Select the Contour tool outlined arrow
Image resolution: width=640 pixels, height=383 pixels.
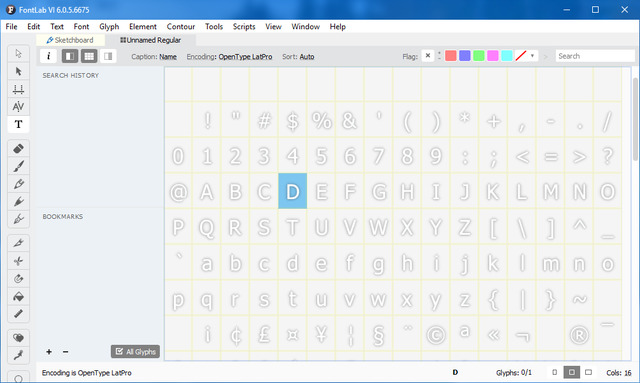click(18, 53)
